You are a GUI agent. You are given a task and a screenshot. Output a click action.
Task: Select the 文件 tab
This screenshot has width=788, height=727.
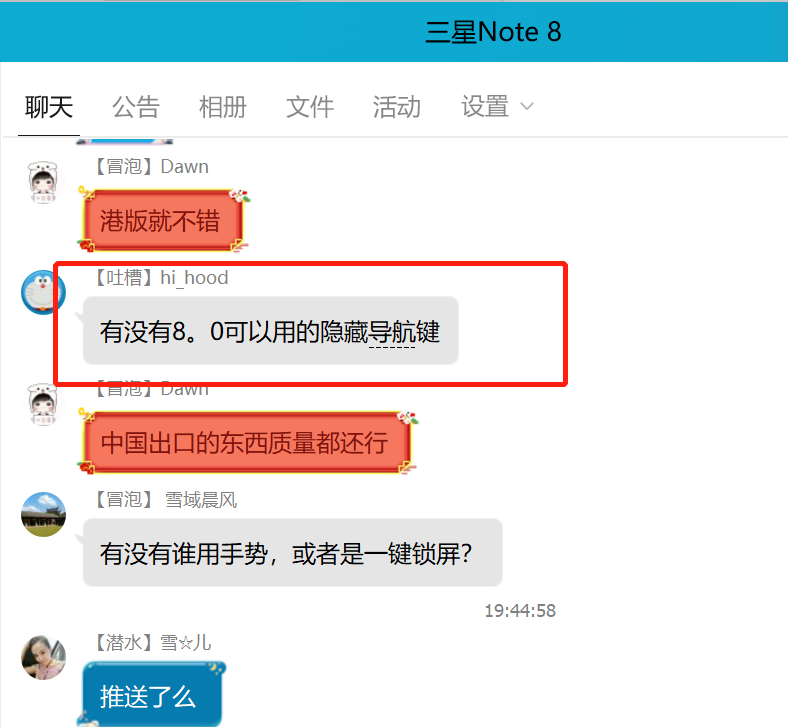310,107
